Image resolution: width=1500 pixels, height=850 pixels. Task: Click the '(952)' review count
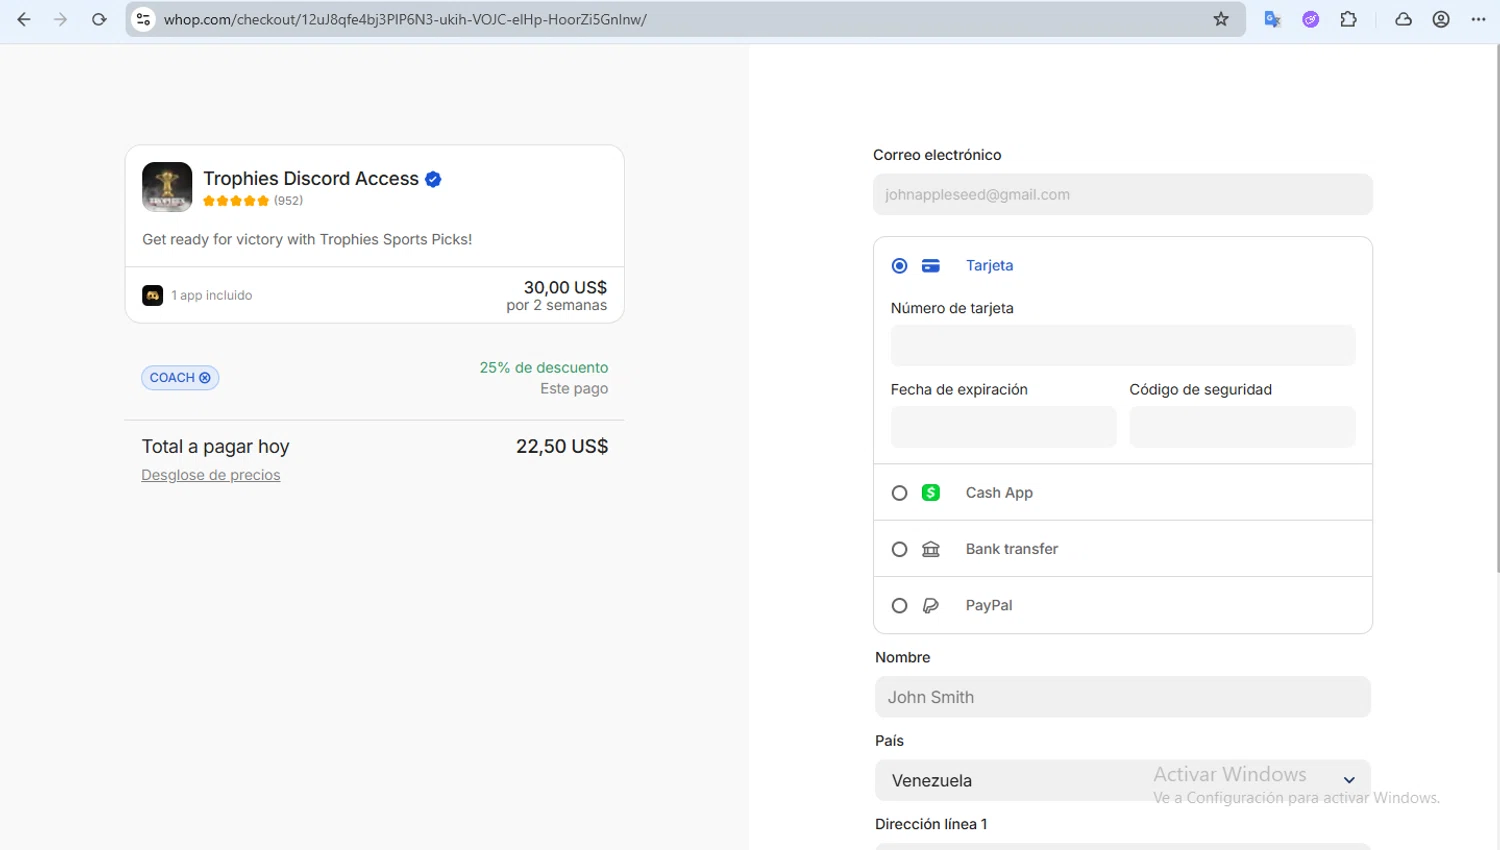point(289,201)
